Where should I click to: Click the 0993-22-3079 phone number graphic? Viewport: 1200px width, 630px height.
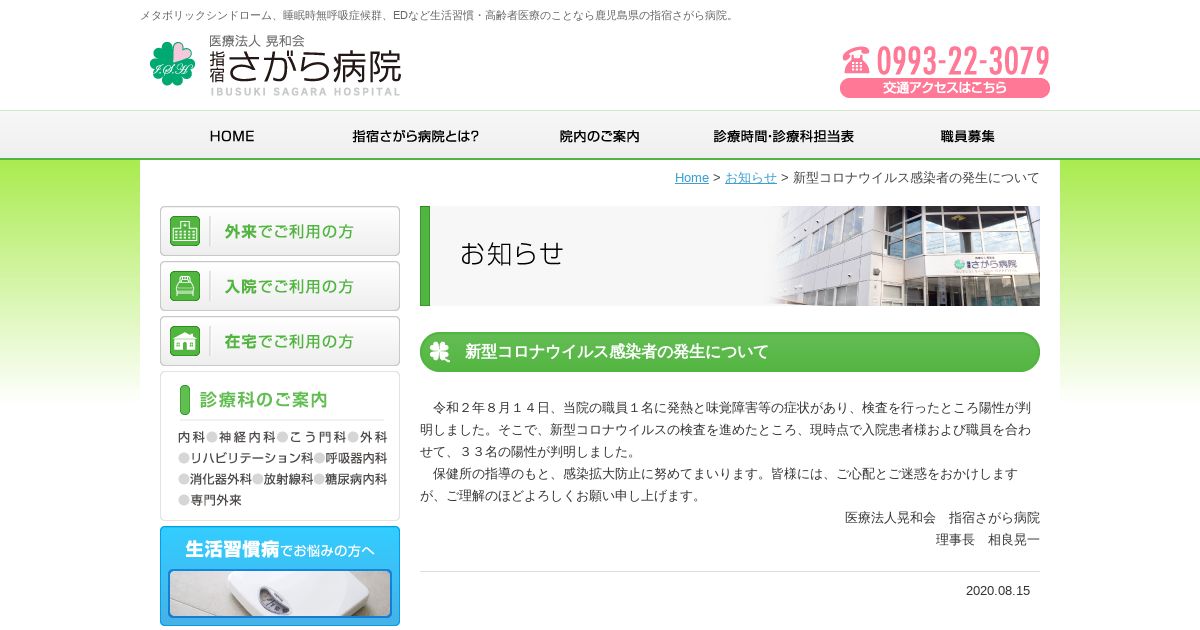click(x=946, y=60)
